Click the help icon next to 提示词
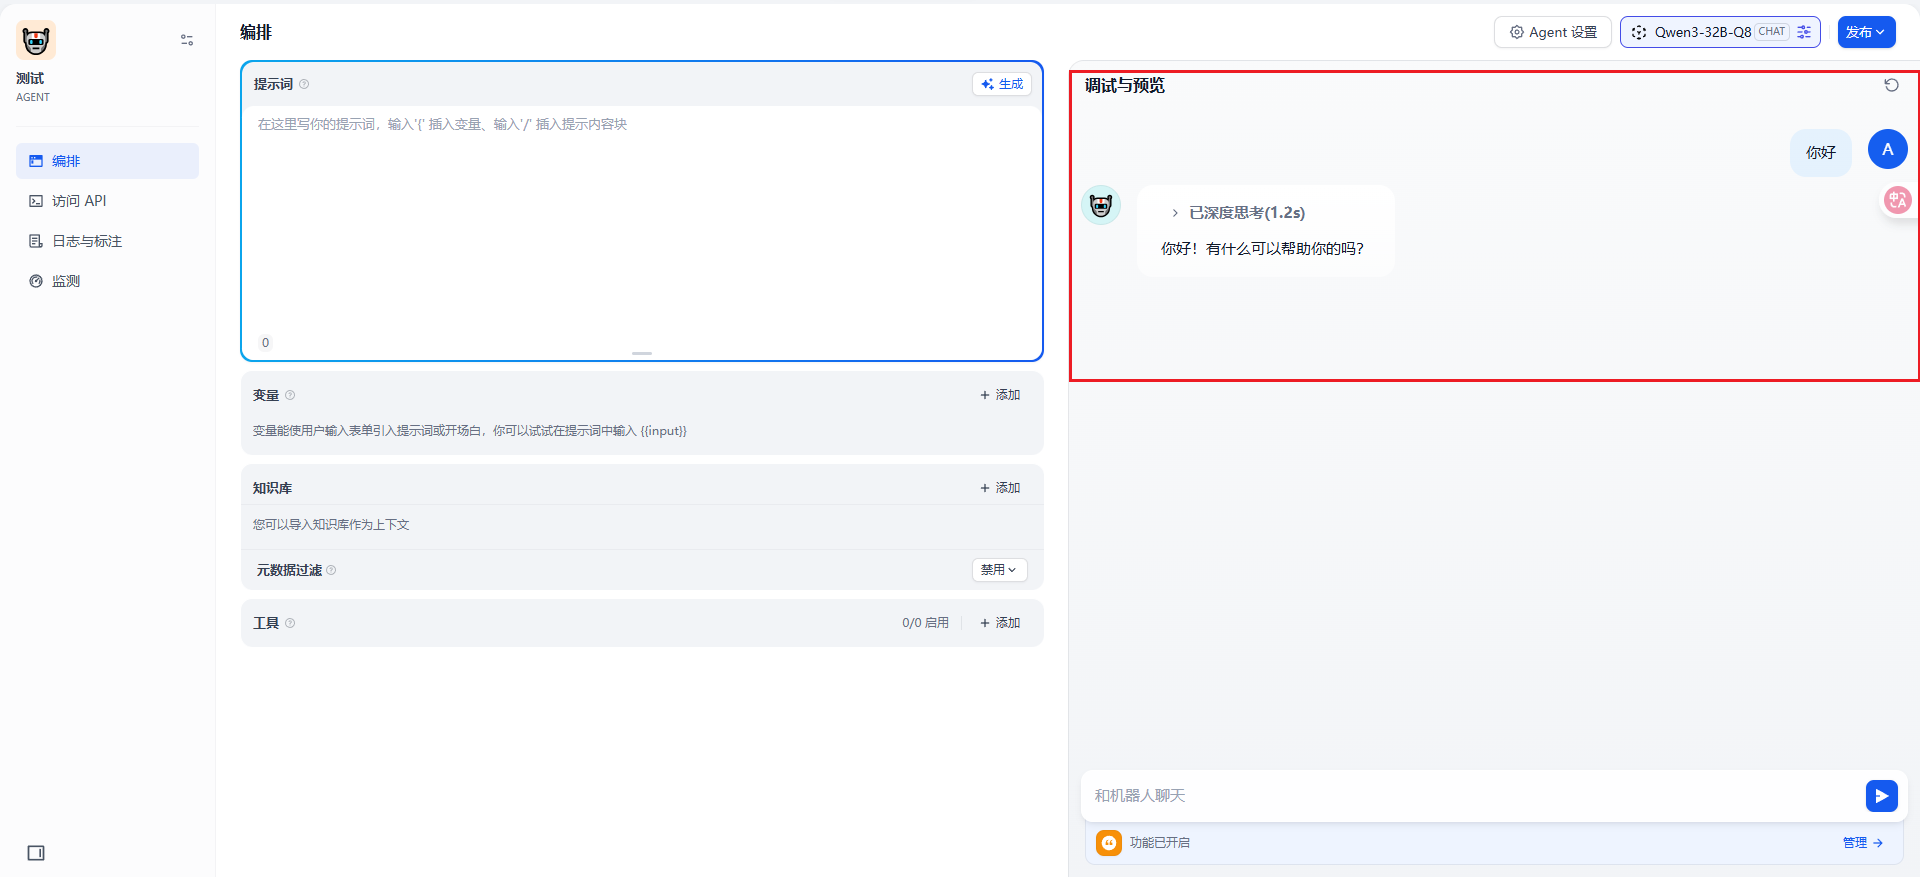 click(304, 84)
